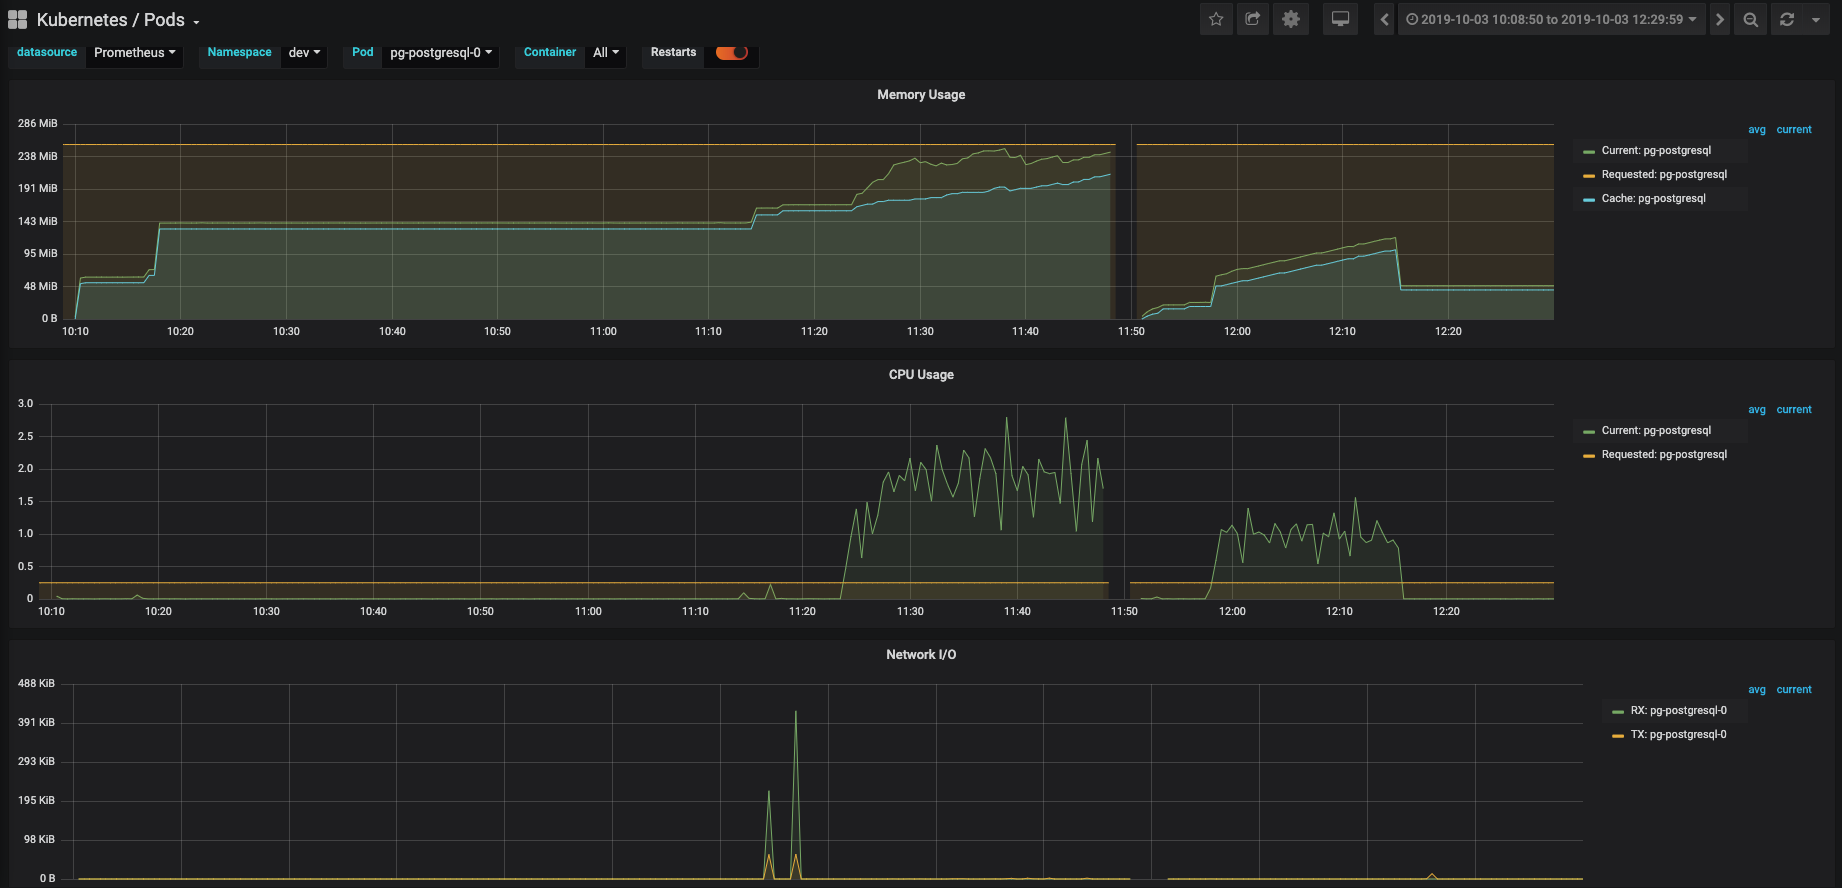Toggle Memory 'Current: pg-postgresql' series
The height and width of the screenshot is (888, 1842).
click(x=1656, y=151)
